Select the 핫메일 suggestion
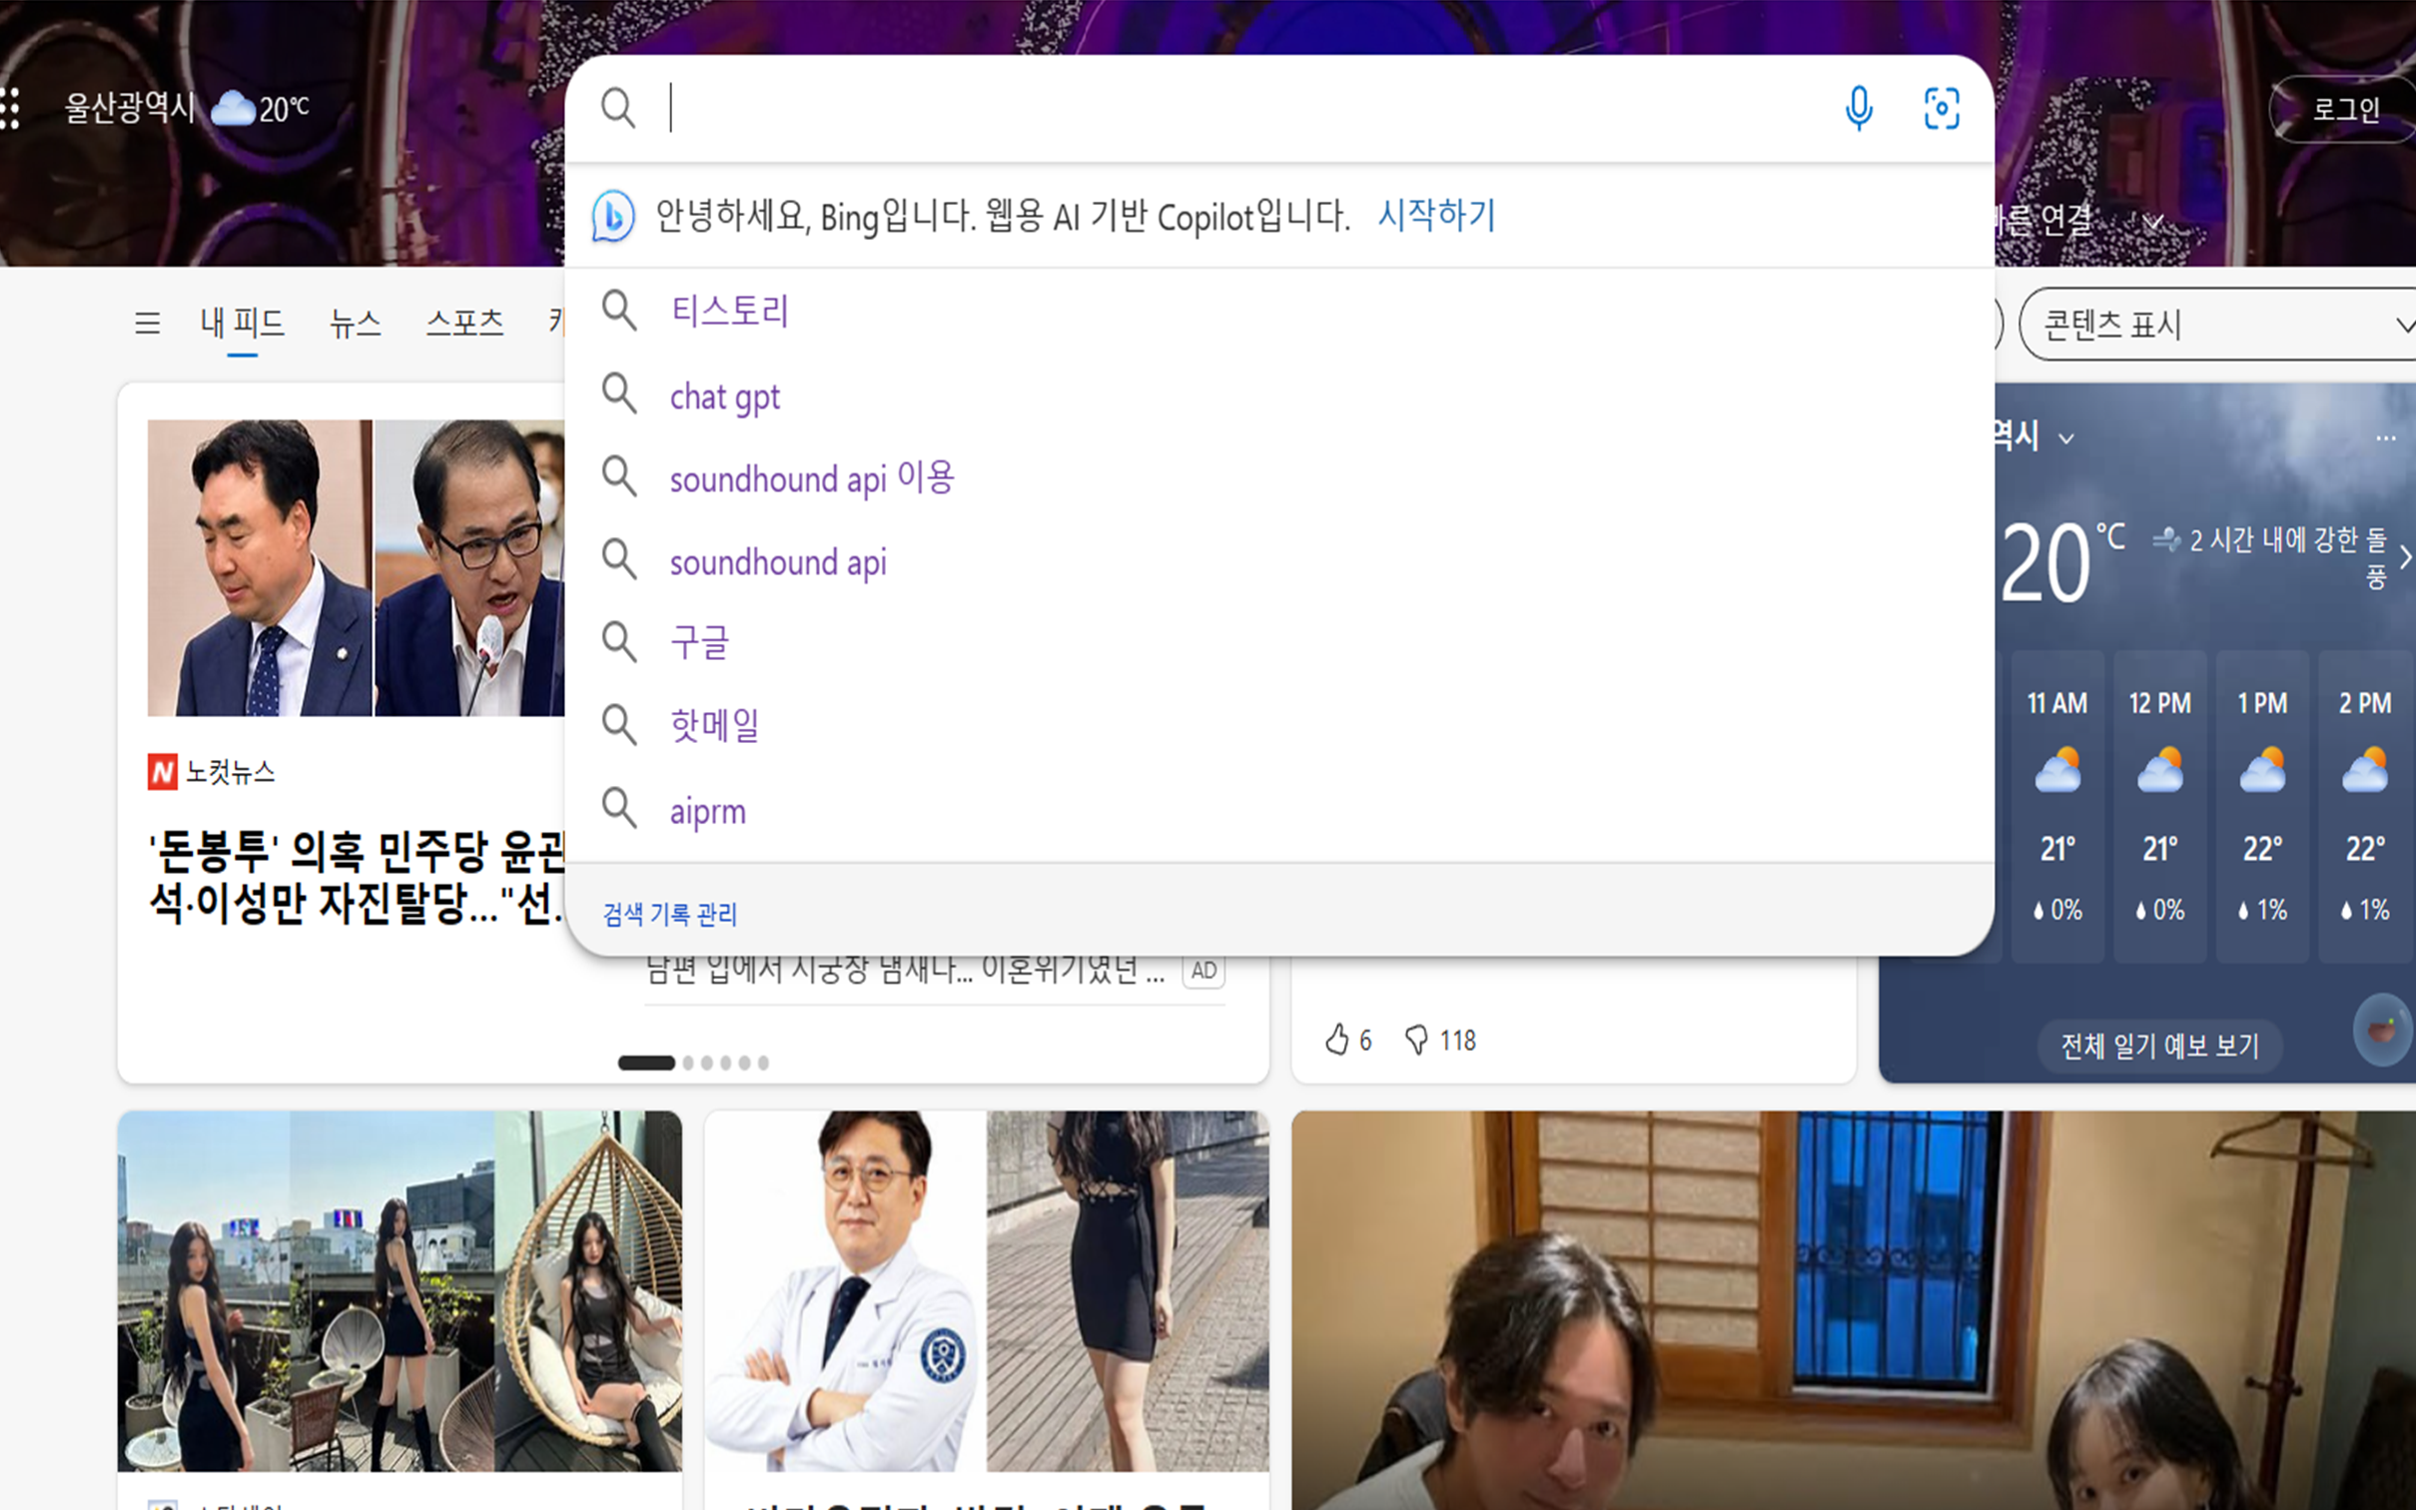 pos(1280,725)
